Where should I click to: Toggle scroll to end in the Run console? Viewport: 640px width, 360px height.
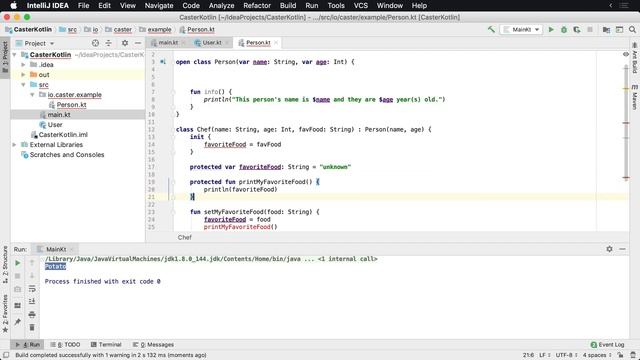point(32,301)
